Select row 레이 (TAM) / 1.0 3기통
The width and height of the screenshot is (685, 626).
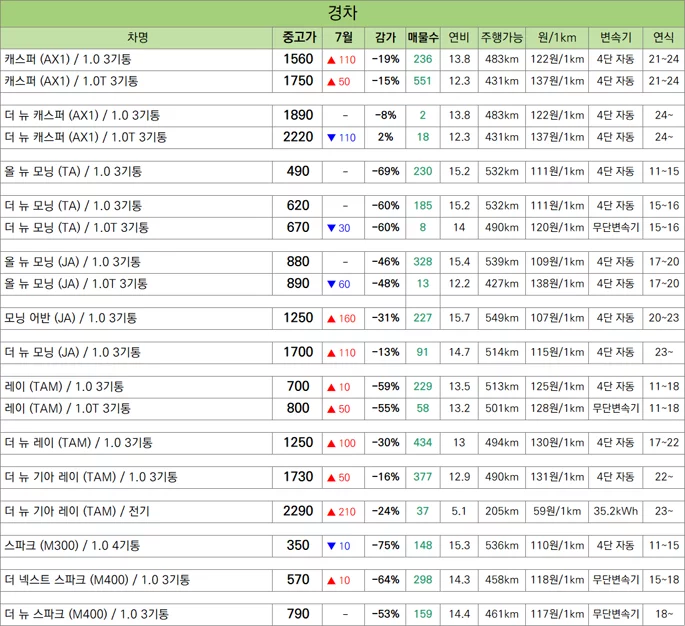342,387
